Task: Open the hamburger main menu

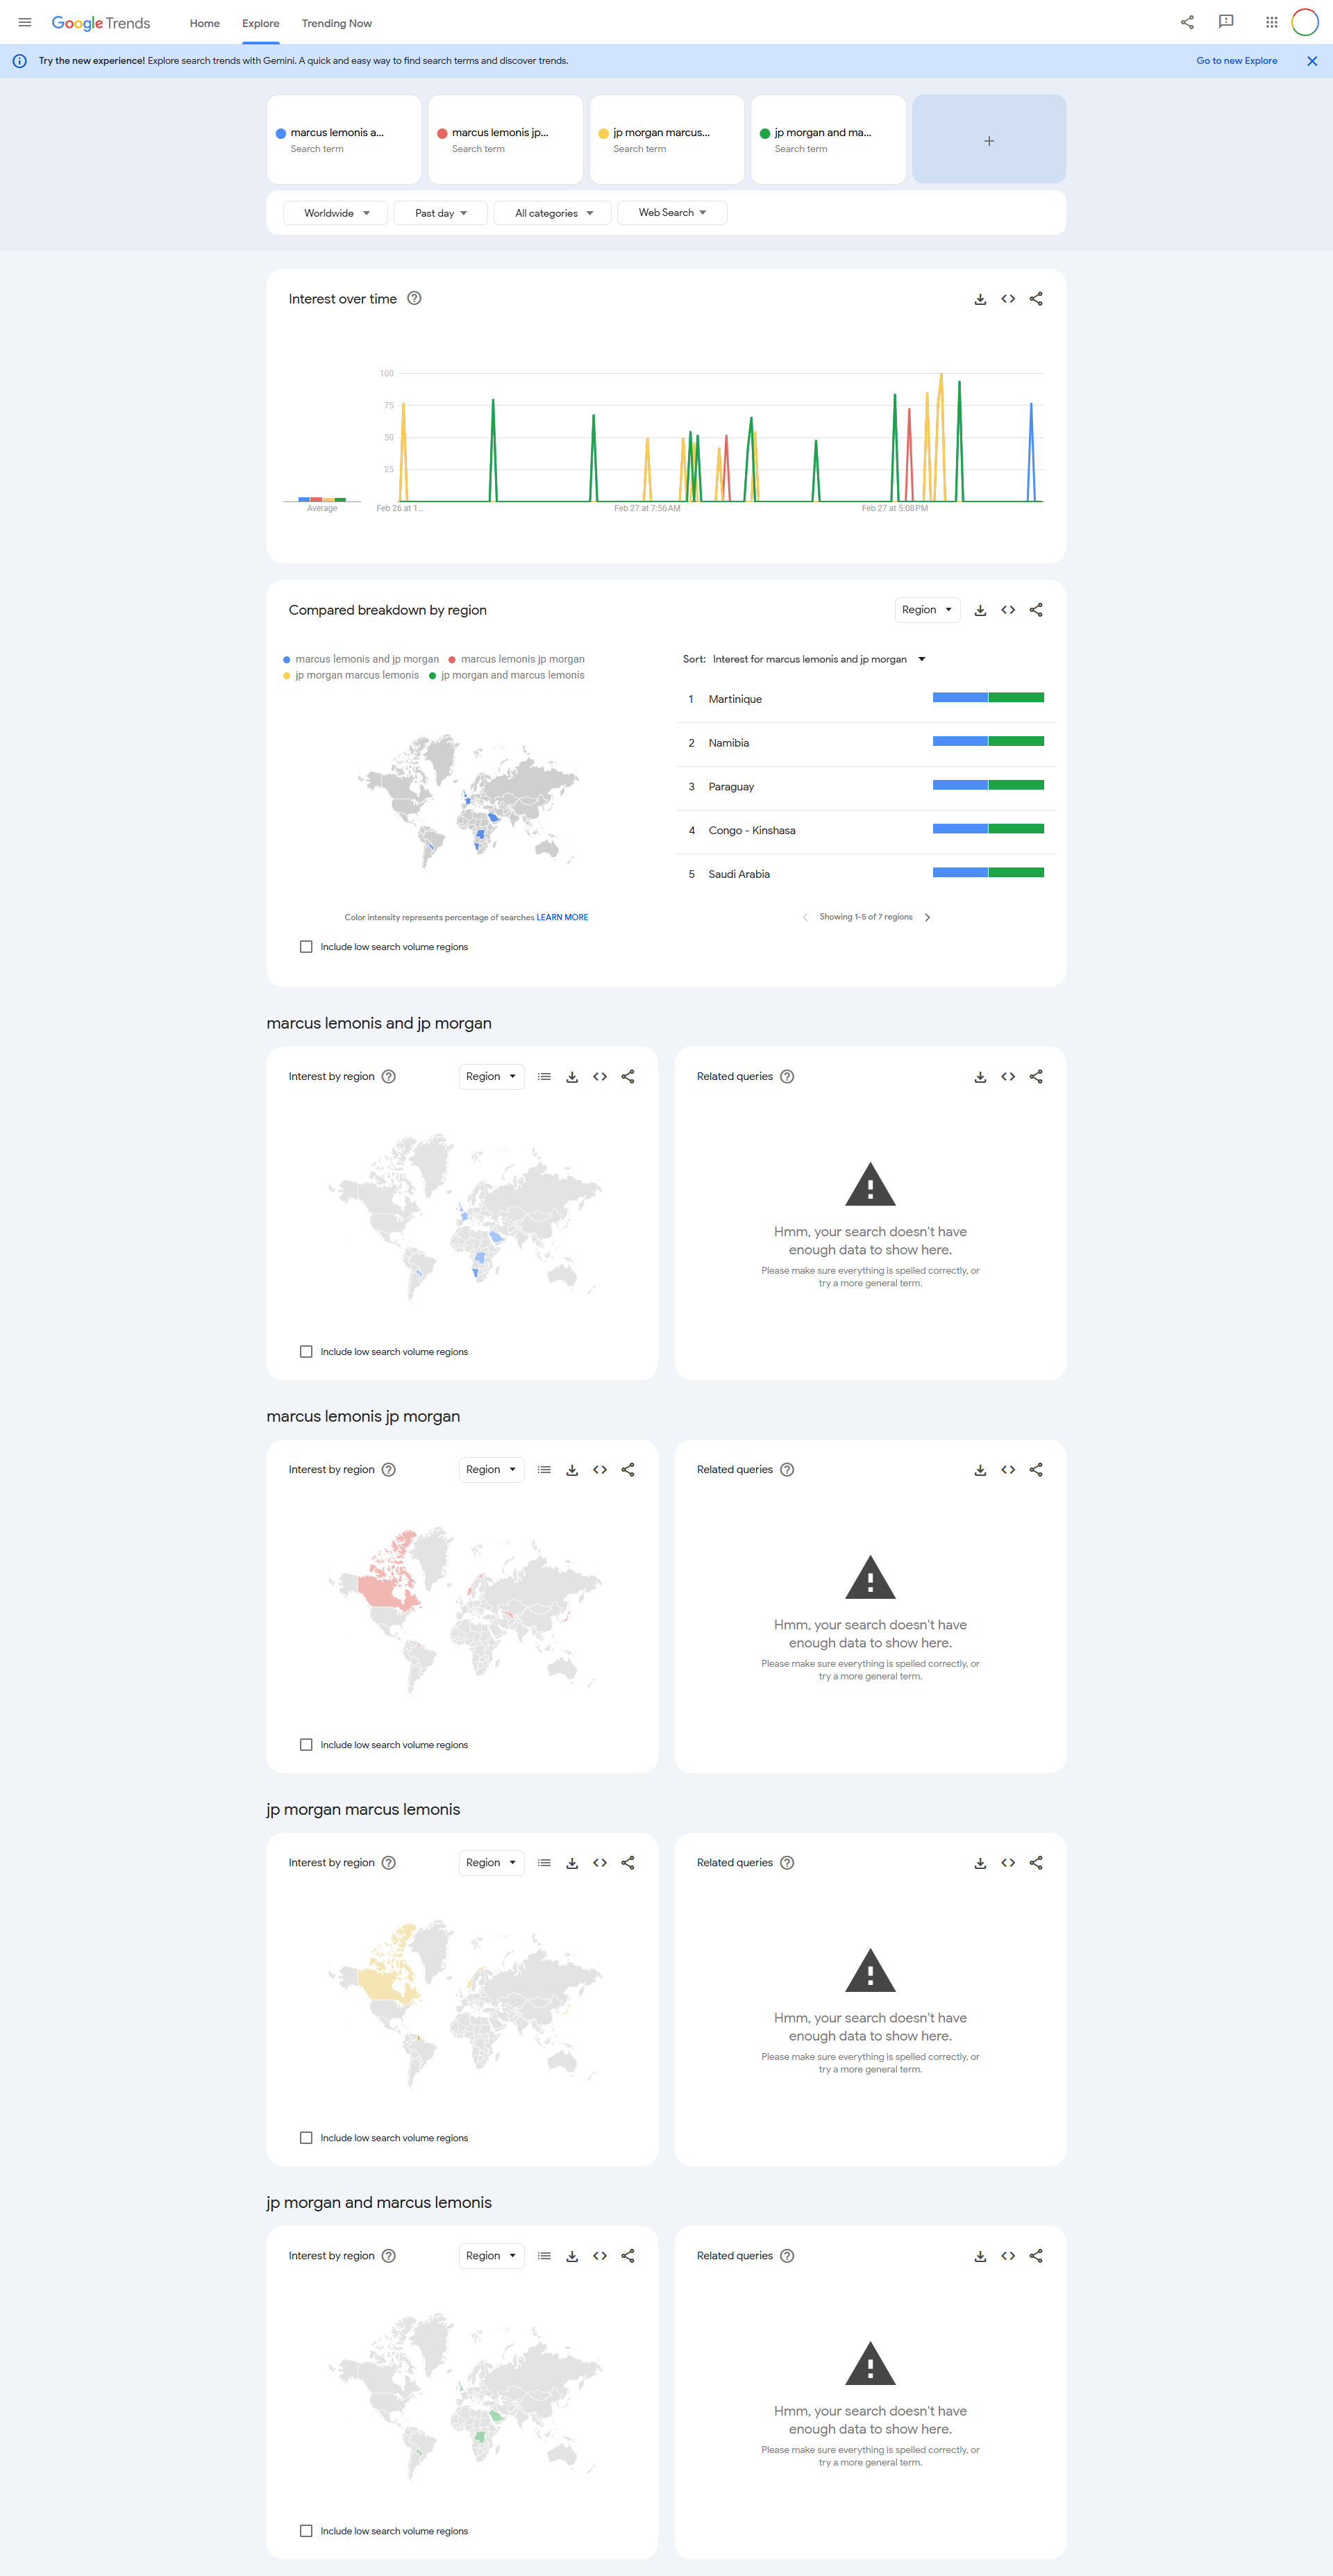Action: click(25, 23)
